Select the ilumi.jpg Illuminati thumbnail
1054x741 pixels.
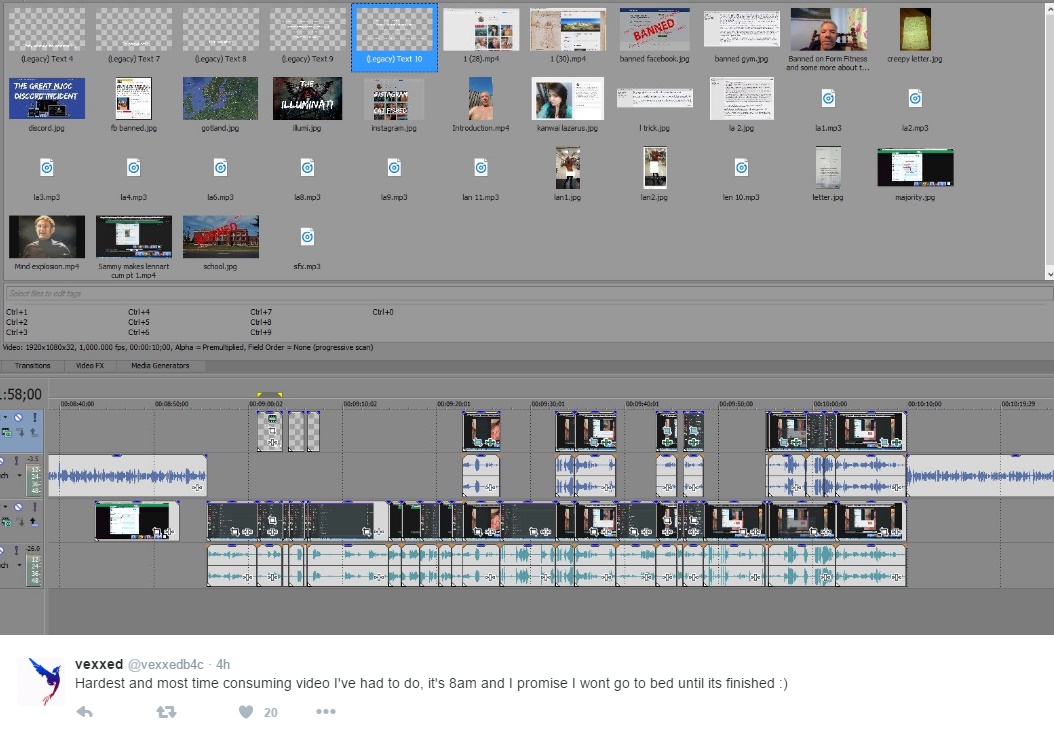coord(307,98)
